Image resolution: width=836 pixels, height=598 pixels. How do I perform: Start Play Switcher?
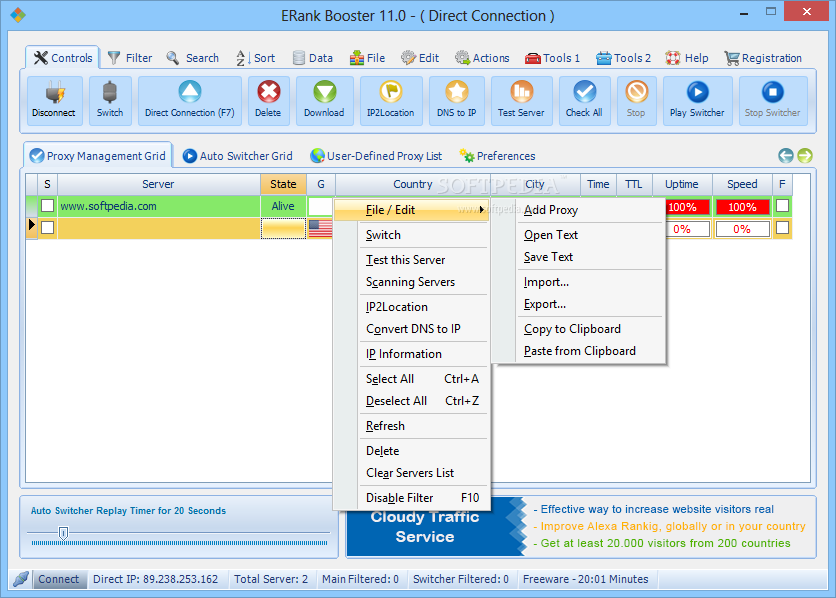[697, 101]
